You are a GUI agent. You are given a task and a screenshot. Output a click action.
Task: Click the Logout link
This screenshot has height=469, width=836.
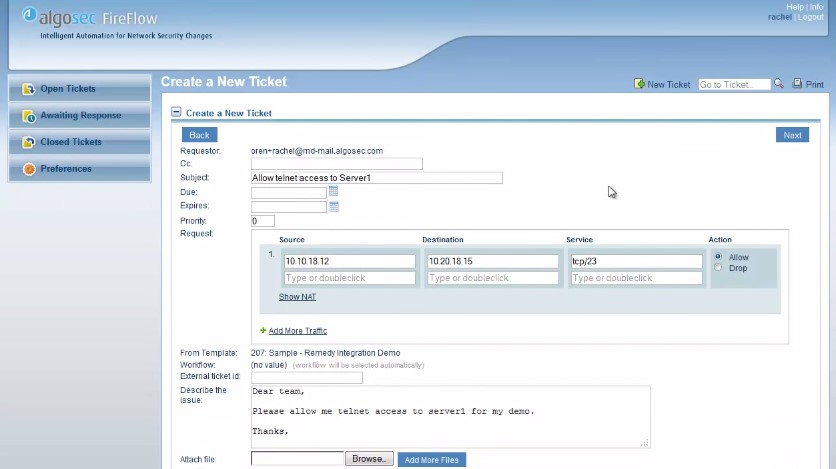[810, 17]
